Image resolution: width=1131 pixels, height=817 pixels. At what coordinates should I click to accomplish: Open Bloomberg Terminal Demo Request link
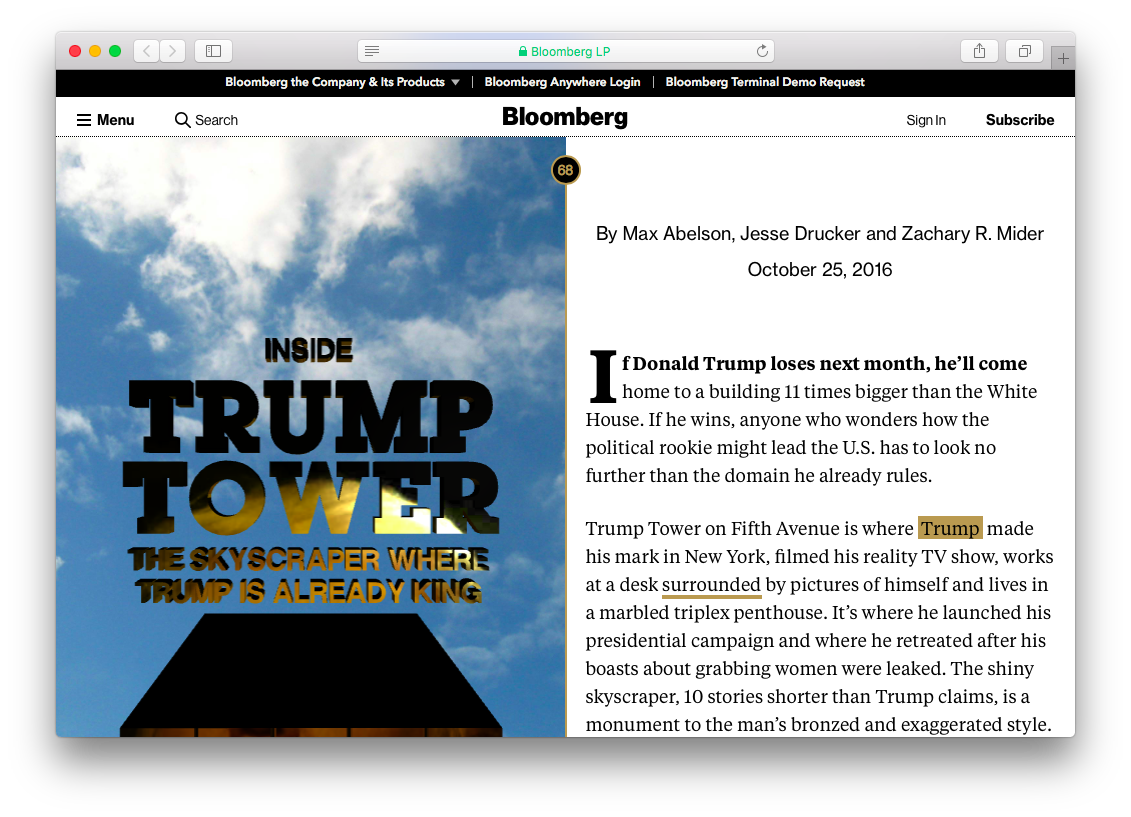(x=765, y=82)
